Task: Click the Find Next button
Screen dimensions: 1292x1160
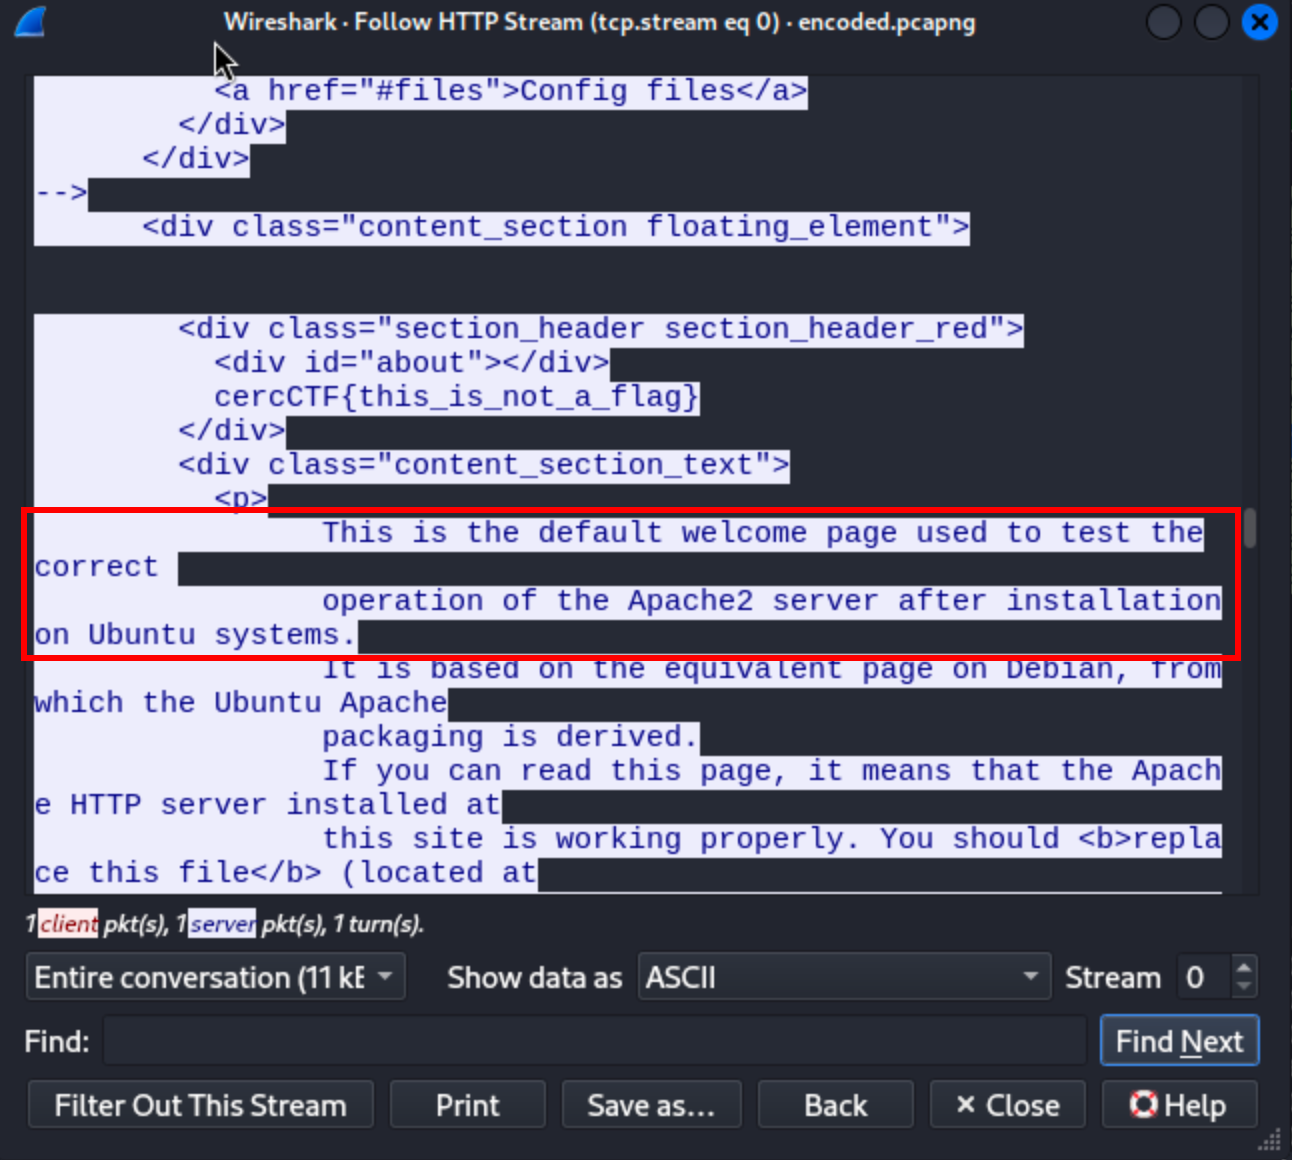Action: click(1179, 1042)
